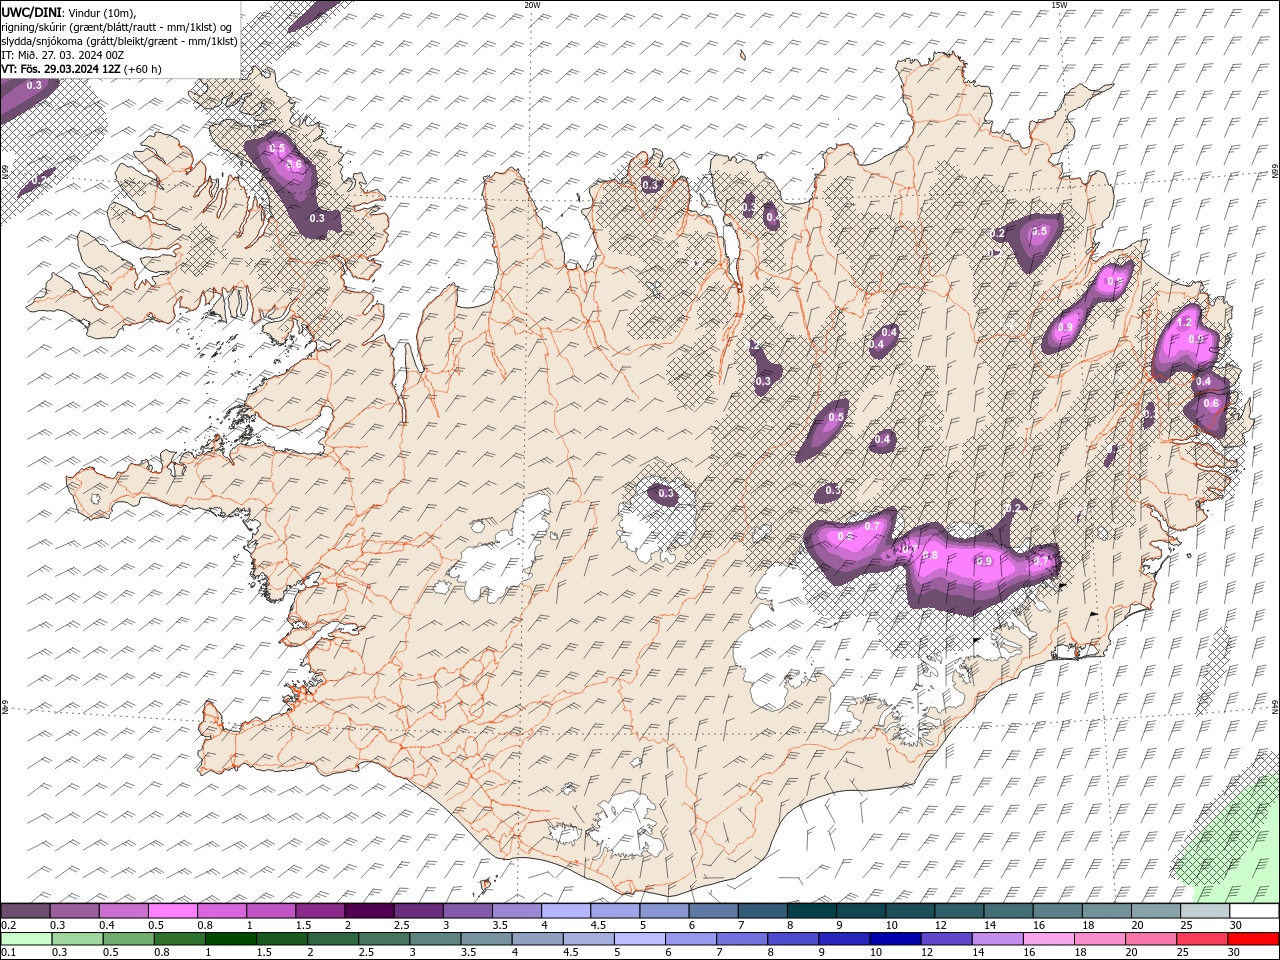Click the 12 purple swatch in rain scale
Image resolution: width=1280 pixels, height=960 pixels.
pos(946,939)
